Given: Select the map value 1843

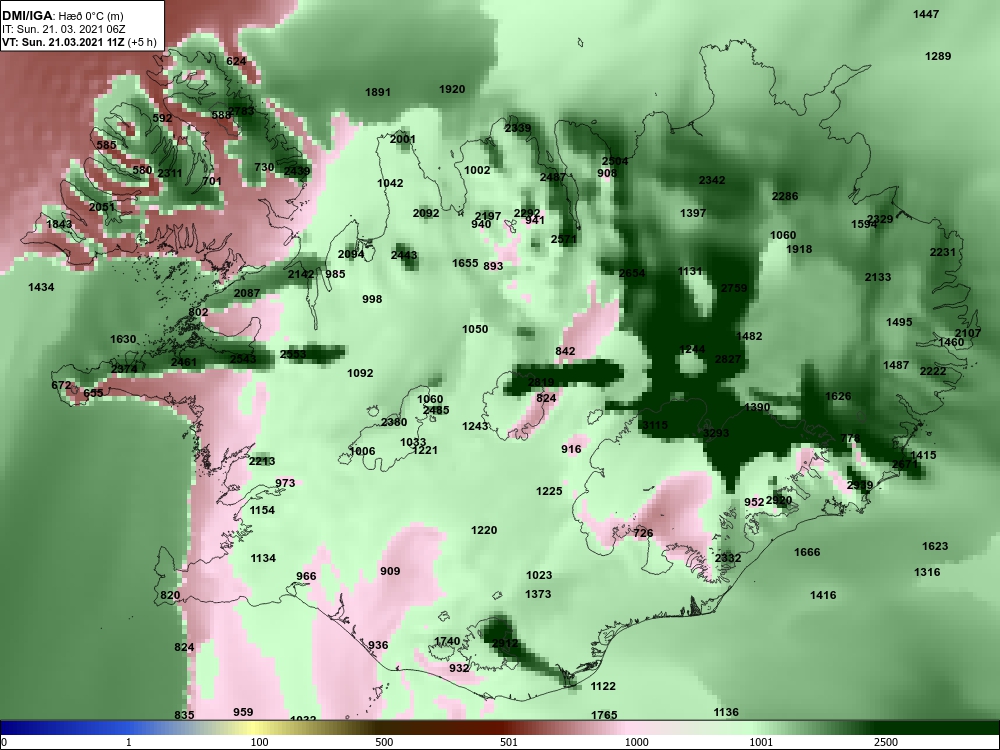Looking at the screenshot, I should tap(59, 224).
